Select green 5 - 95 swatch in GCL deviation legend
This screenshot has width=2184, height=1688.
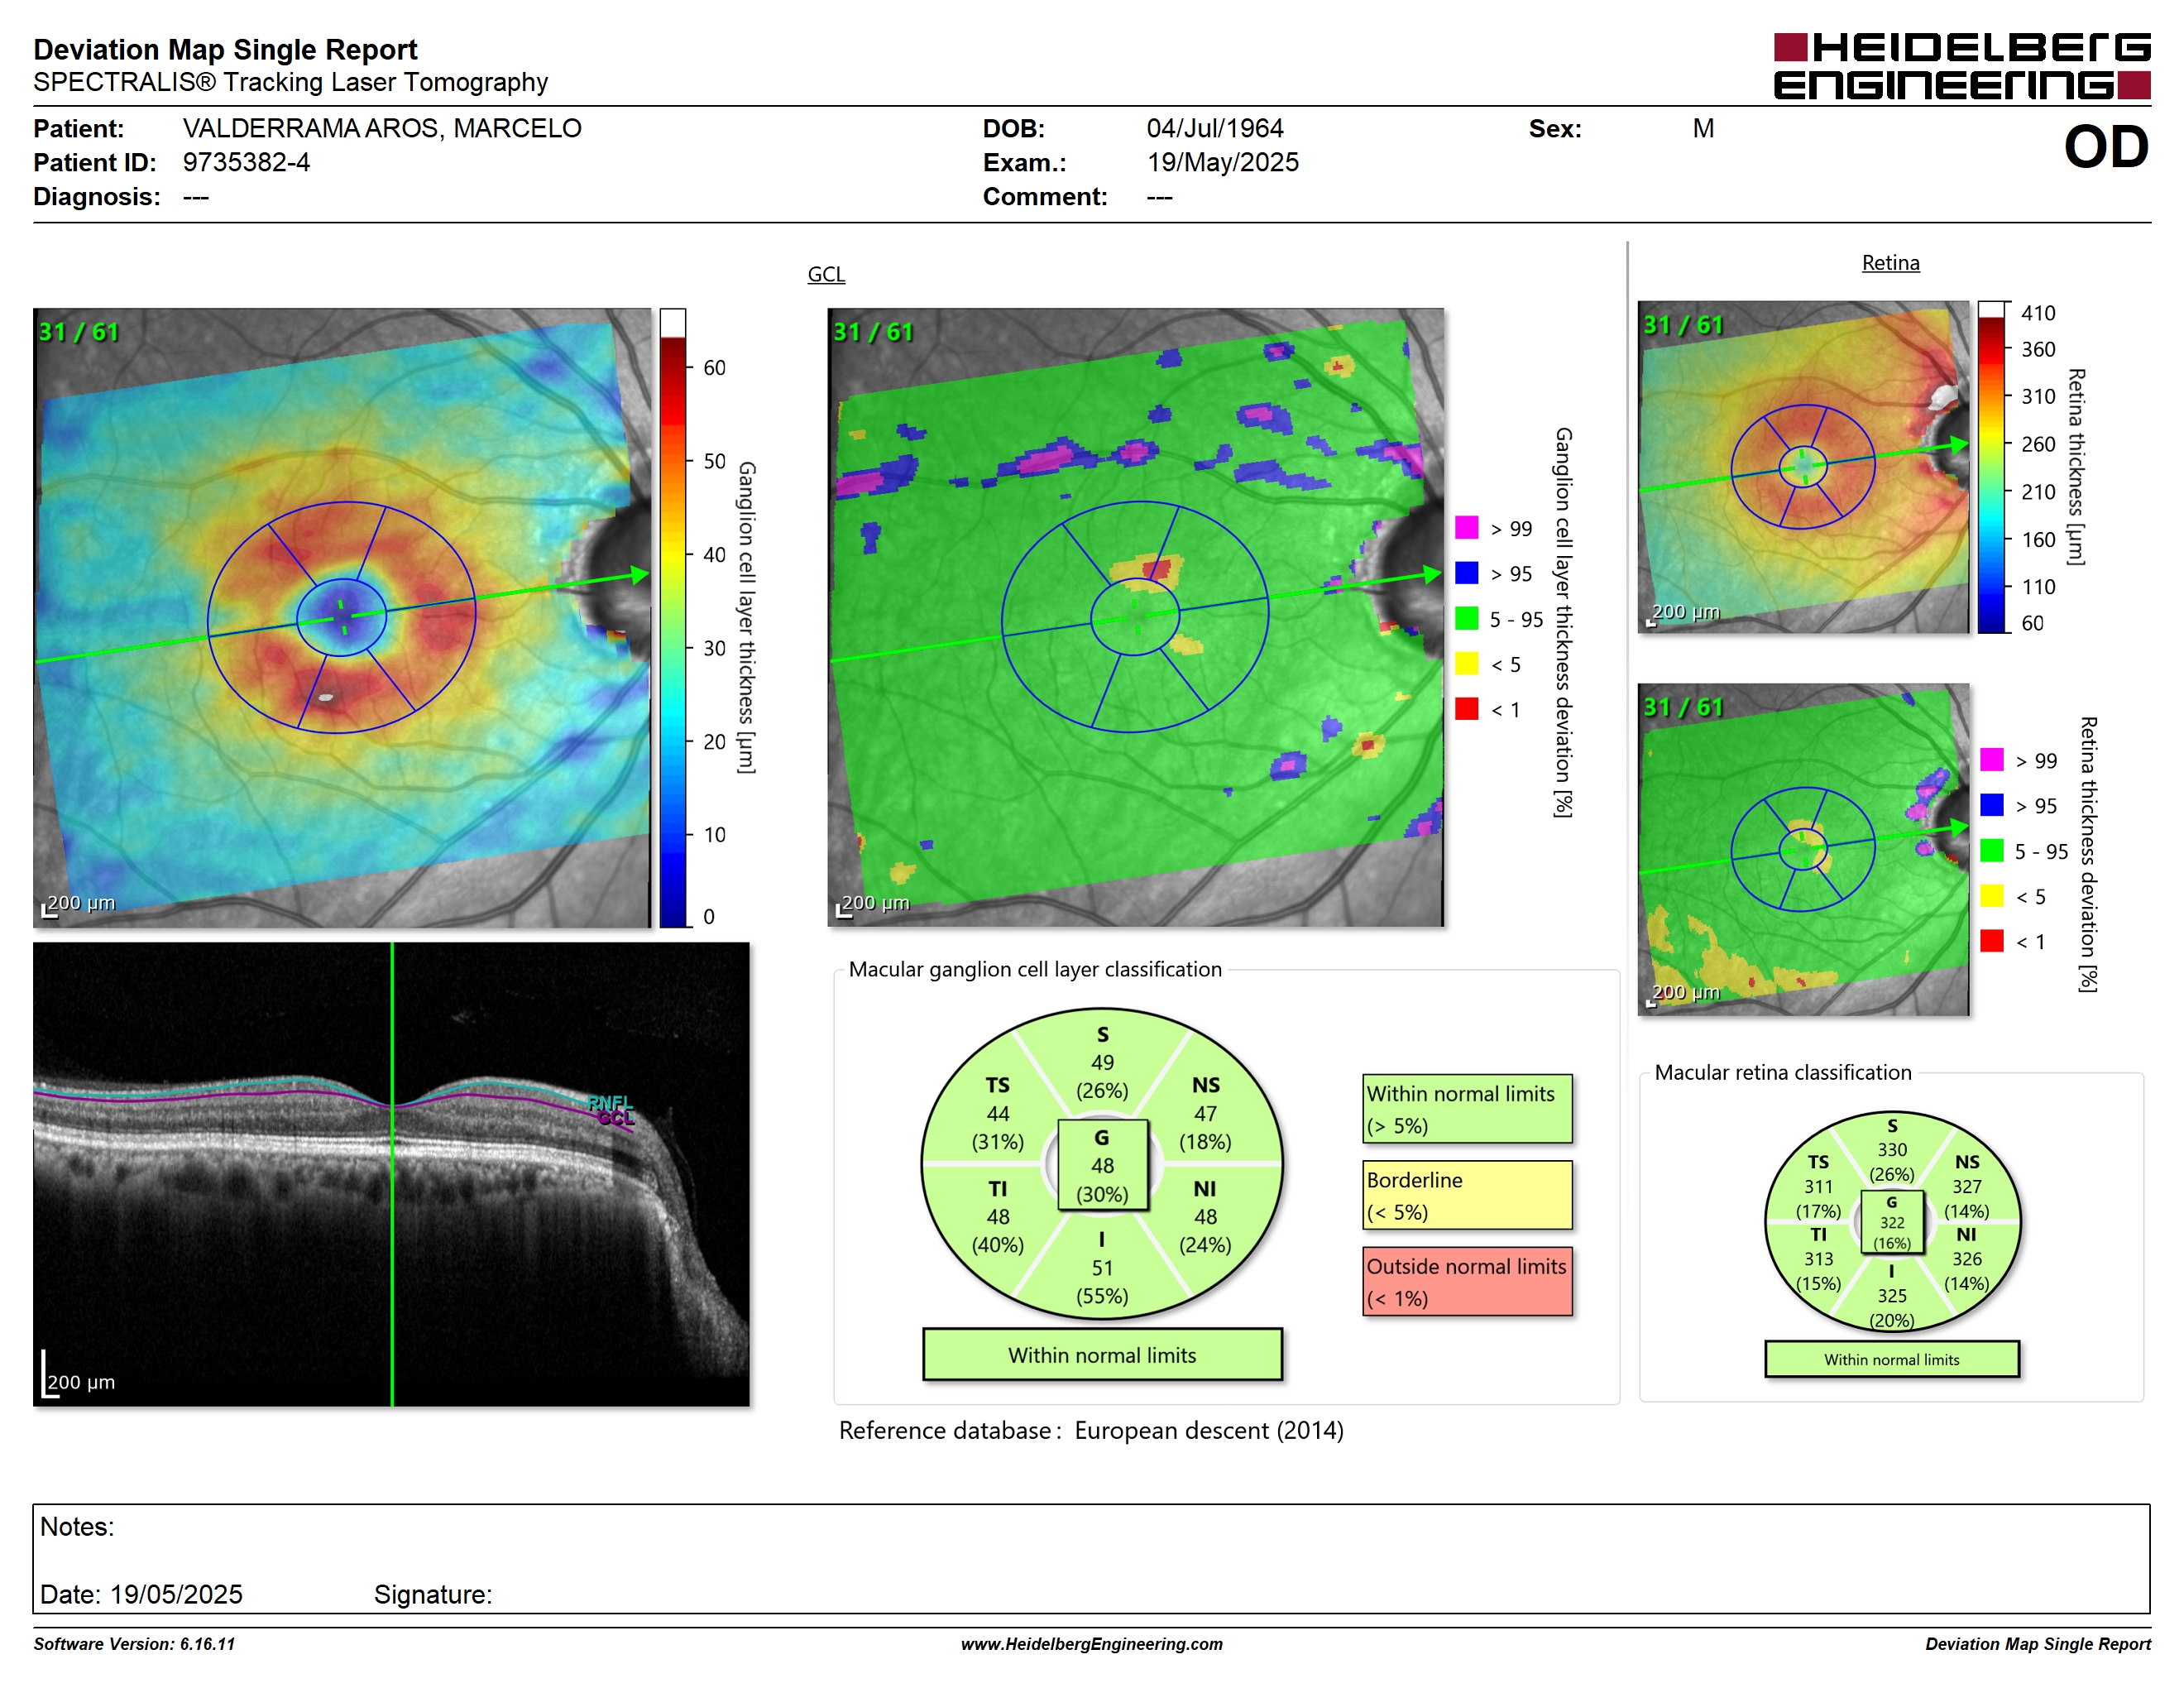1466,618
